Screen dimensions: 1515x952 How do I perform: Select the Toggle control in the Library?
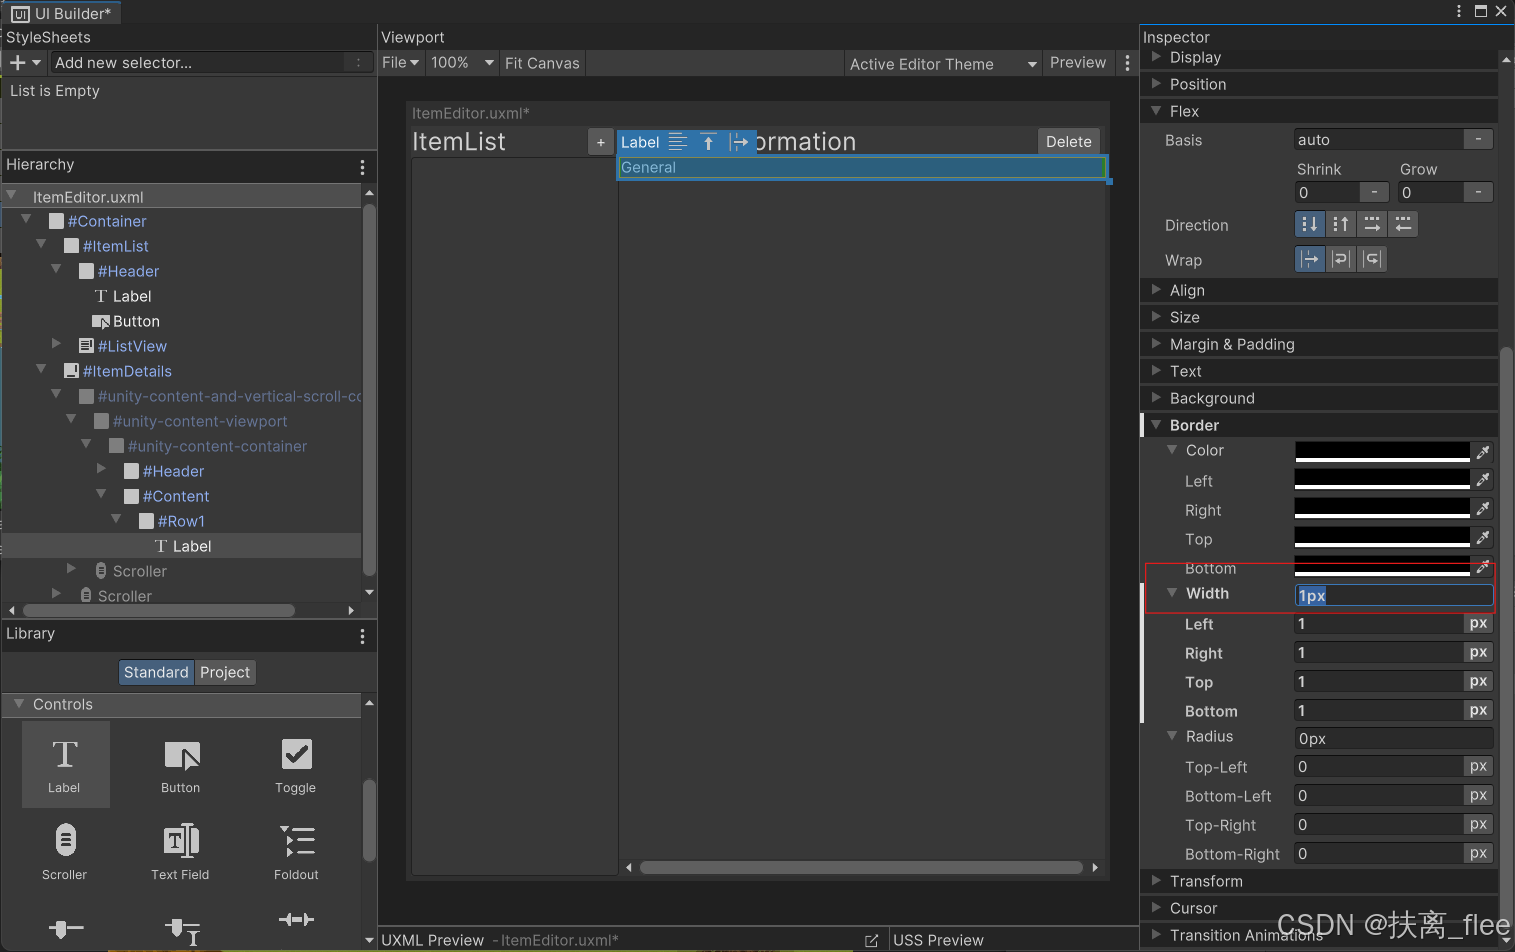click(x=296, y=763)
